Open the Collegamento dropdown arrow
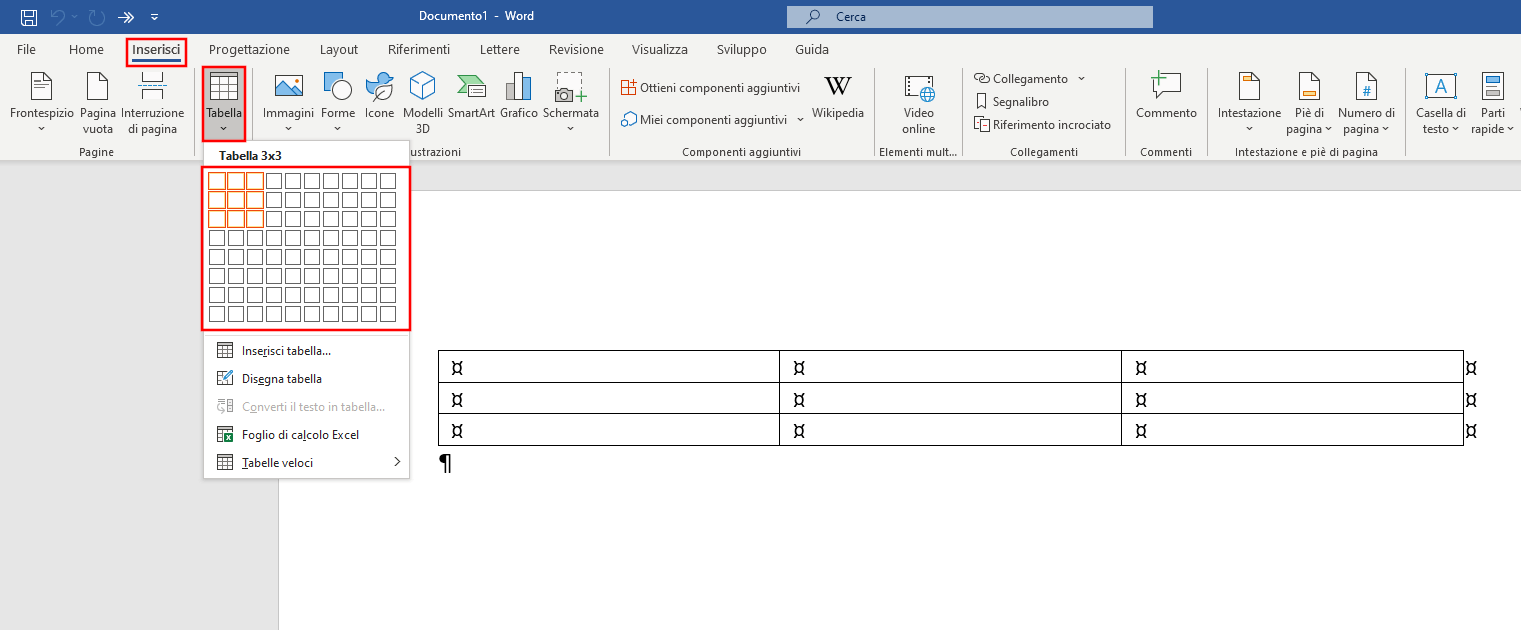This screenshot has width=1521, height=630. pos(1082,79)
